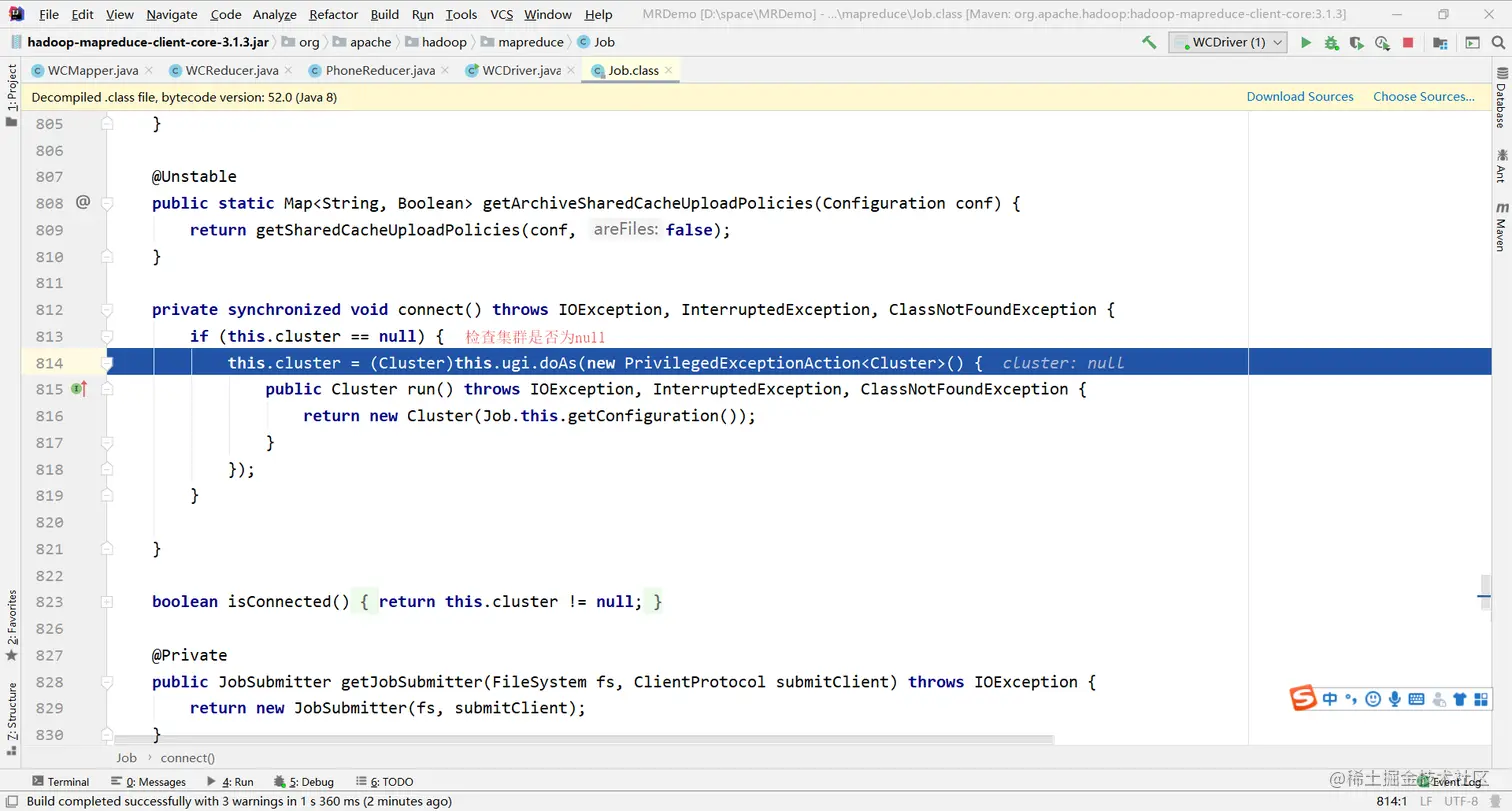This screenshot has height=811, width=1512.
Task: Run WCDriver with coverage shield icon
Action: (1356, 43)
